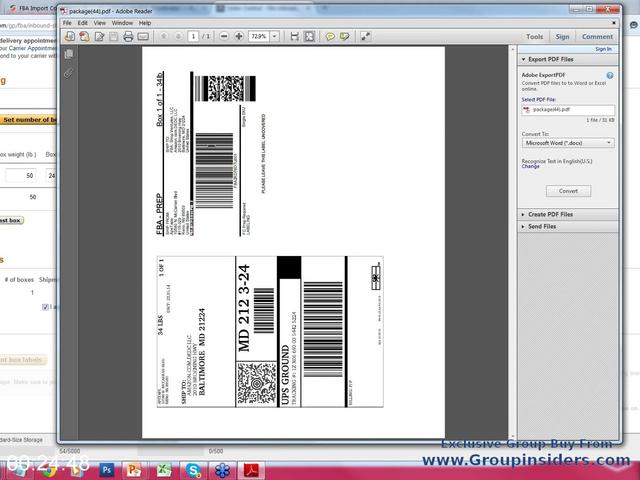This screenshot has width=640, height=480.
Task: Click the box weight 50 field in browser
Action: point(20,176)
